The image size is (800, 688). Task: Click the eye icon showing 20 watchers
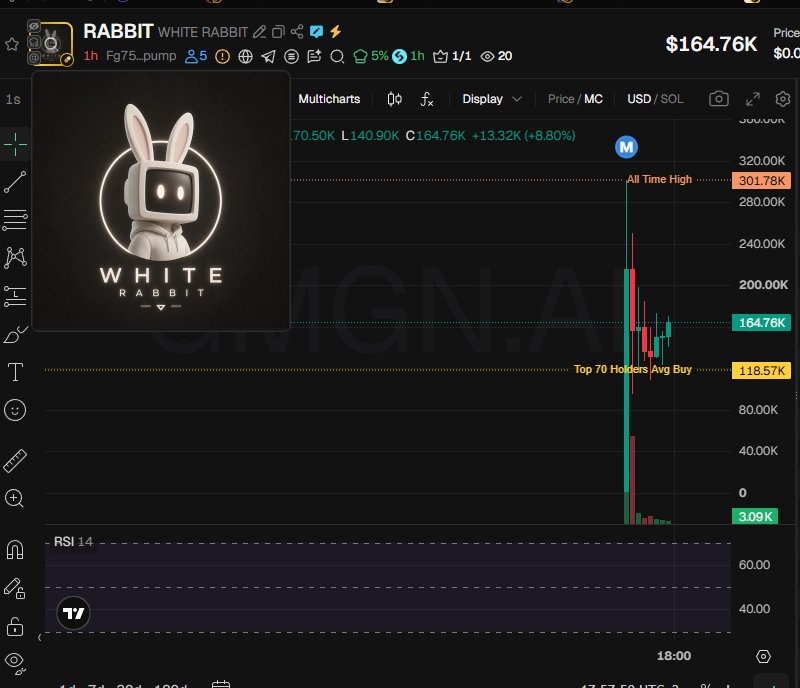point(496,56)
